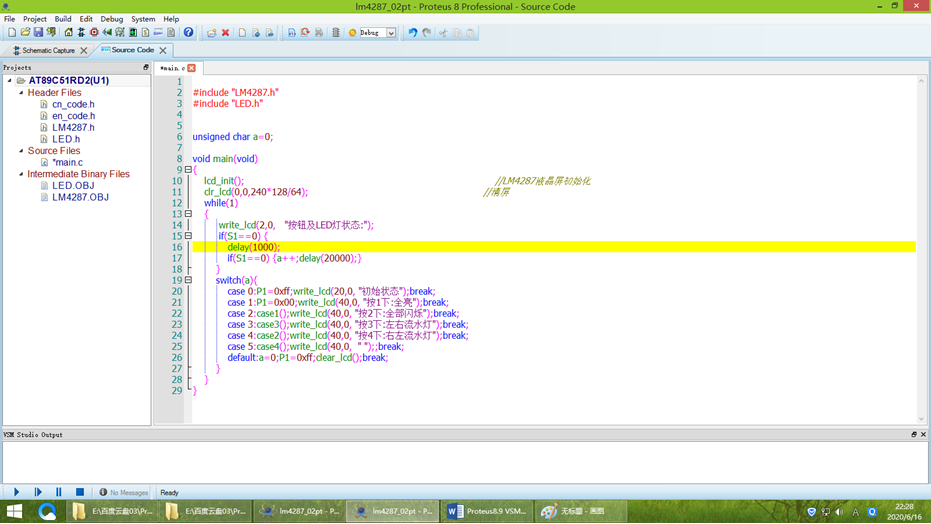This screenshot has height=524, width=931.
Task: Open the Debug configuration dropdown
Action: point(391,33)
